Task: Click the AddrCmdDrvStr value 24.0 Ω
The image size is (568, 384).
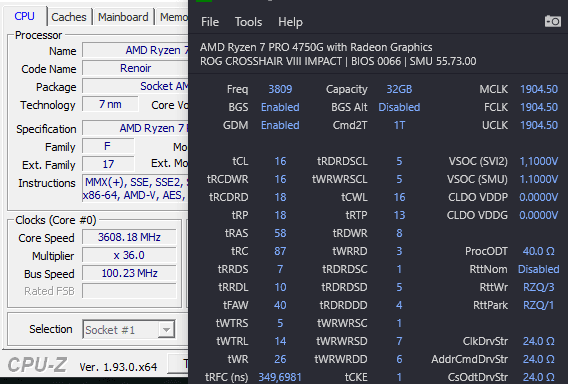Action: coord(539,359)
